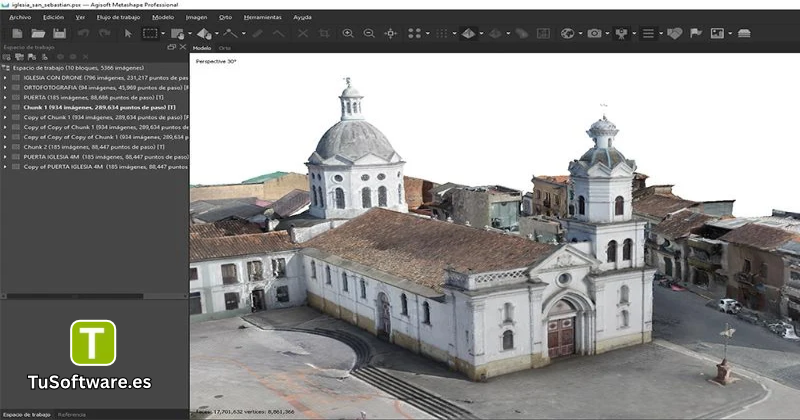Select the Move region tool
Image resolution: width=800 pixels, height=420 pixels.
coord(178,34)
